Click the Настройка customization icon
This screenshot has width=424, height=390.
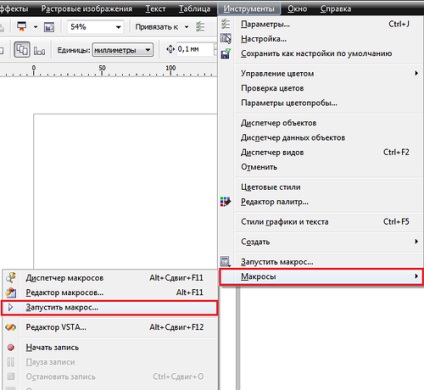(x=226, y=39)
